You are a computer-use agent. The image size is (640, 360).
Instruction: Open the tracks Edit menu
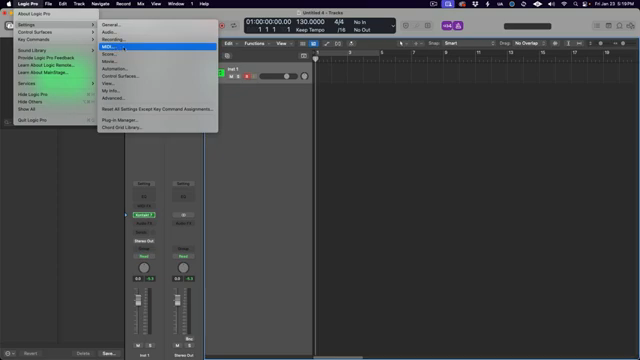[x=231, y=43]
